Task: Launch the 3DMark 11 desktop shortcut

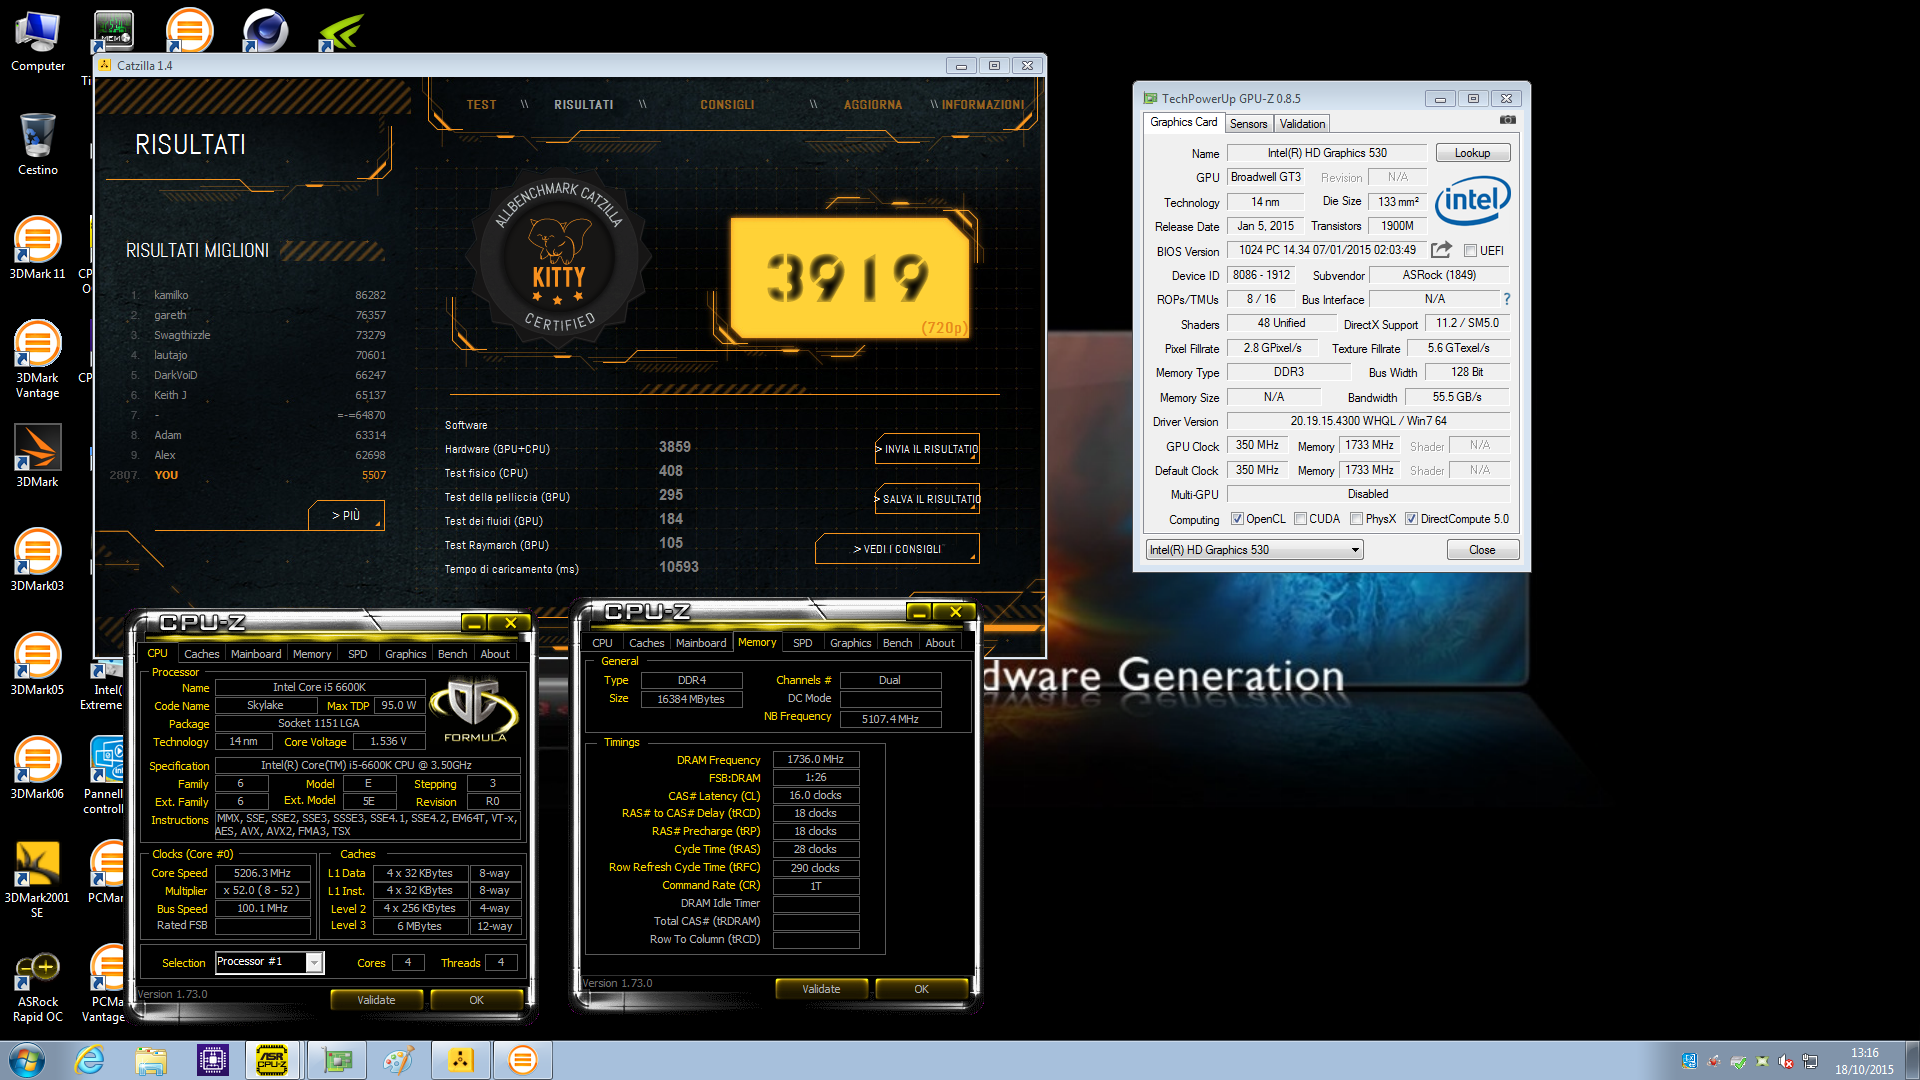Action: [38, 248]
